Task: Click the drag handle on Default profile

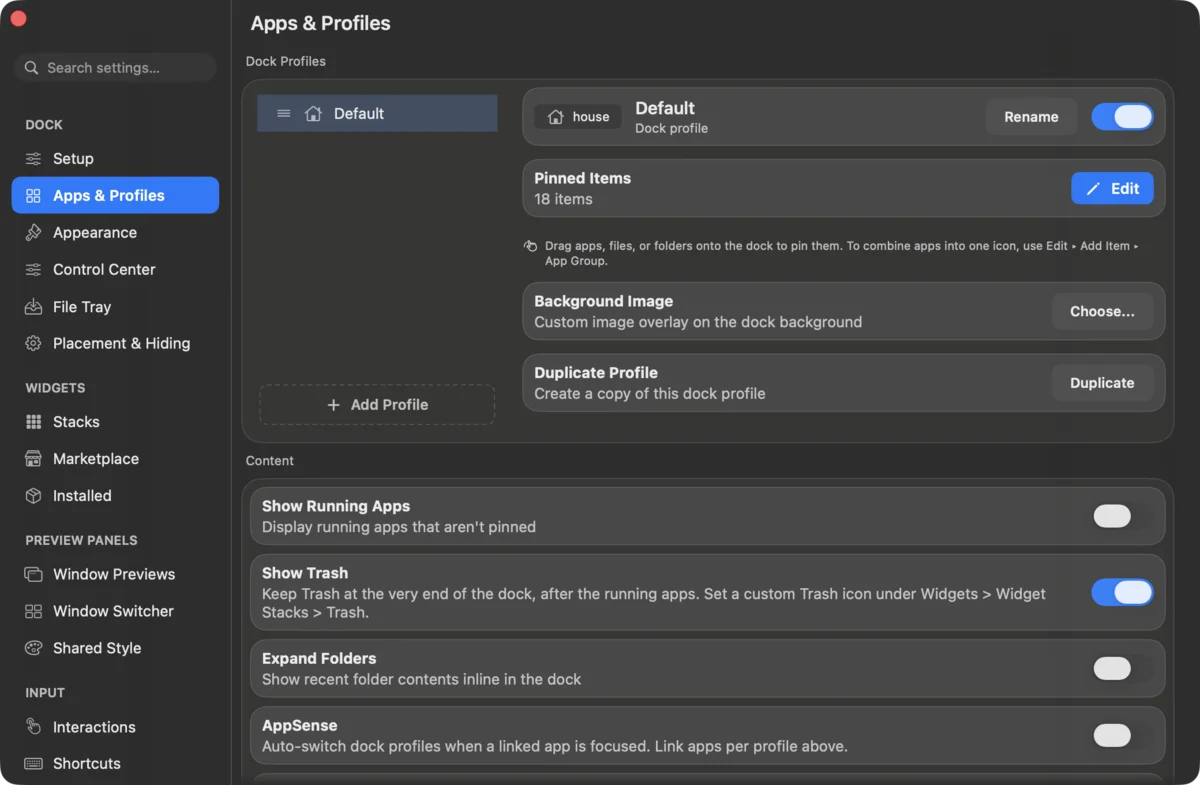Action: 284,114
